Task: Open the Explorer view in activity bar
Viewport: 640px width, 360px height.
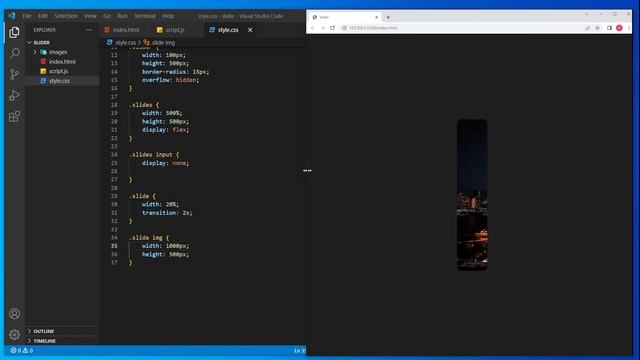Action: (14, 32)
